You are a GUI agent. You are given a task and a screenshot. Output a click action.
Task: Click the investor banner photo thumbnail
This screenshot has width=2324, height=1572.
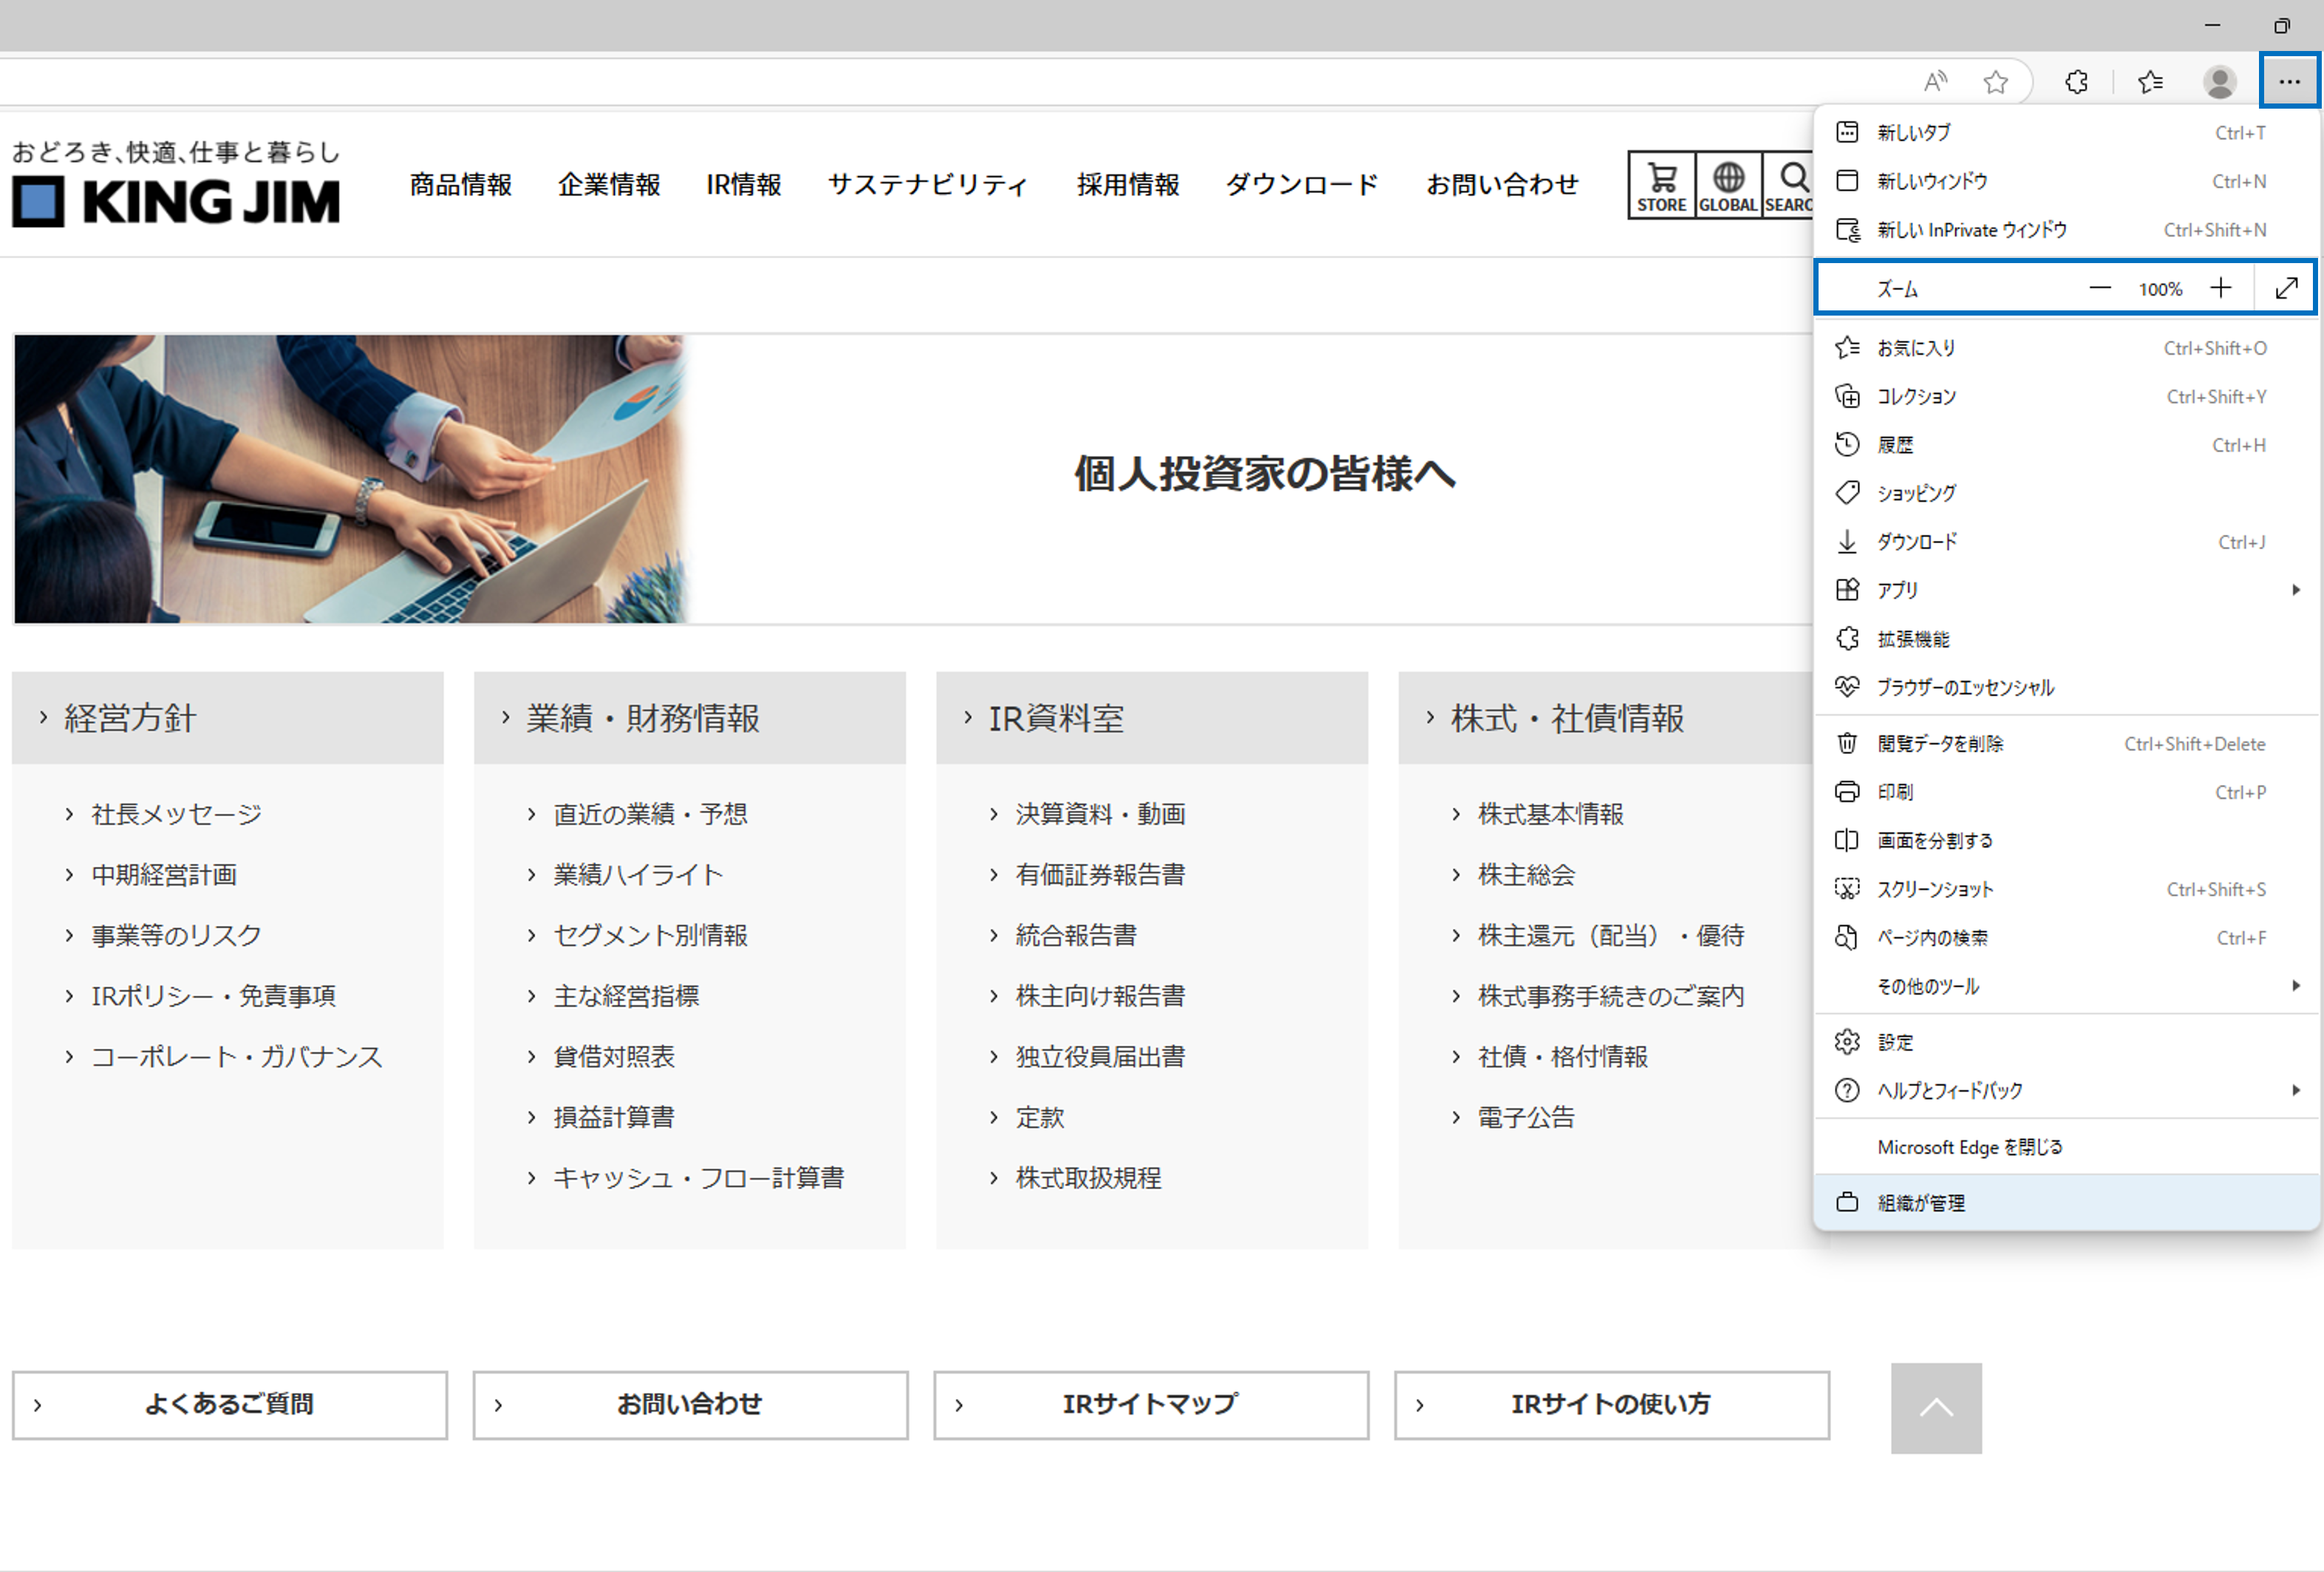pos(350,479)
